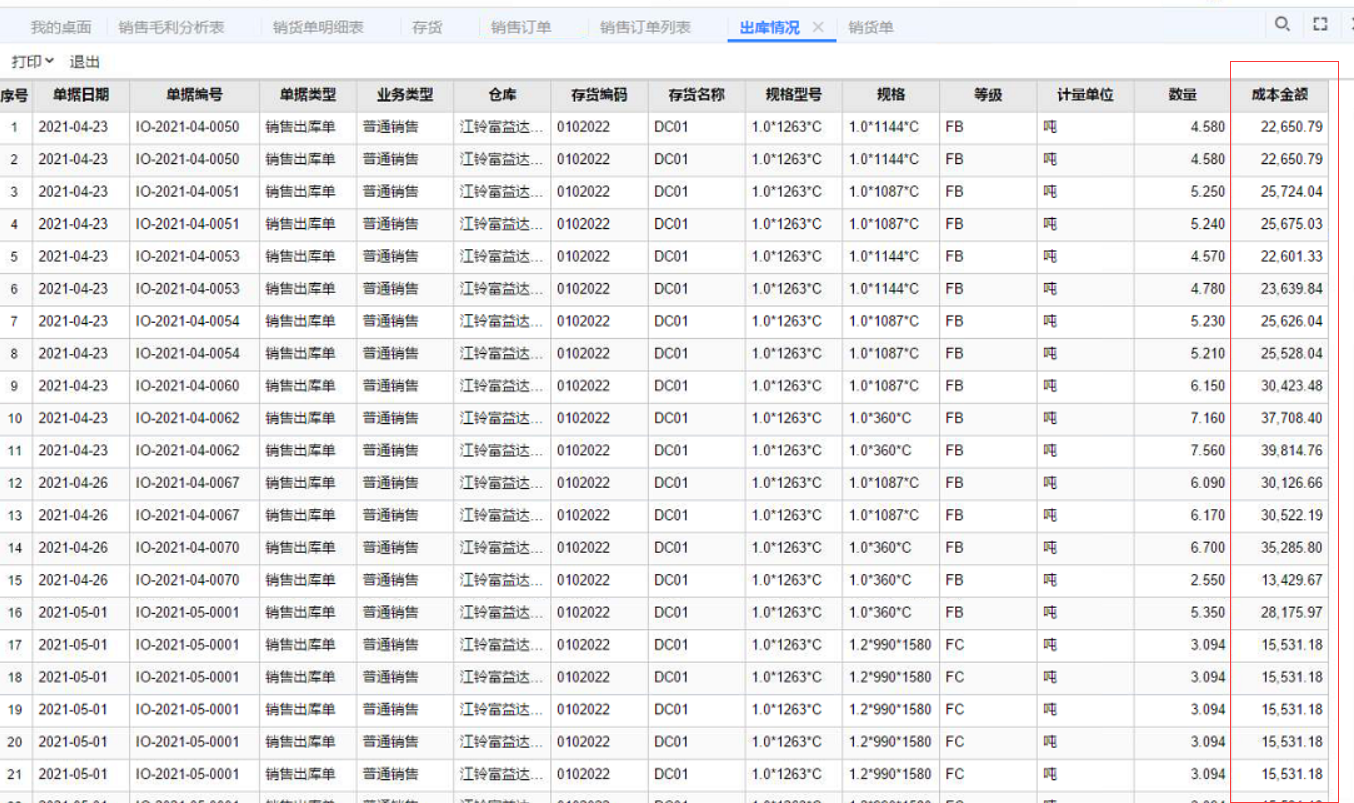Click the 仓库 column header
The height and width of the screenshot is (803, 1354).
[x=502, y=95]
